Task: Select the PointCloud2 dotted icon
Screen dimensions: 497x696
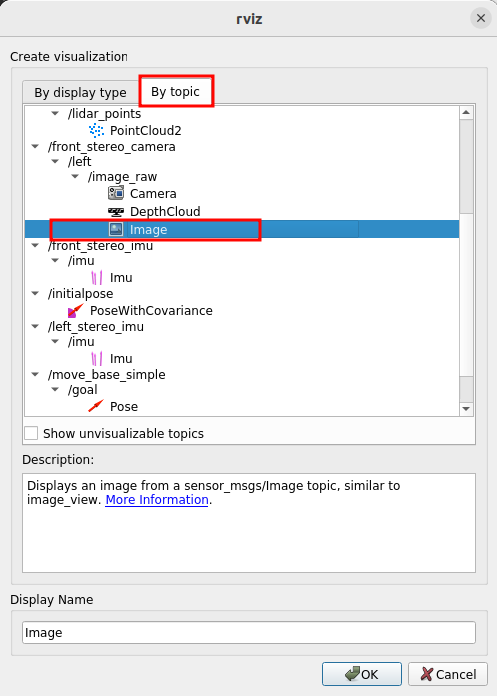Action: (x=96, y=130)
